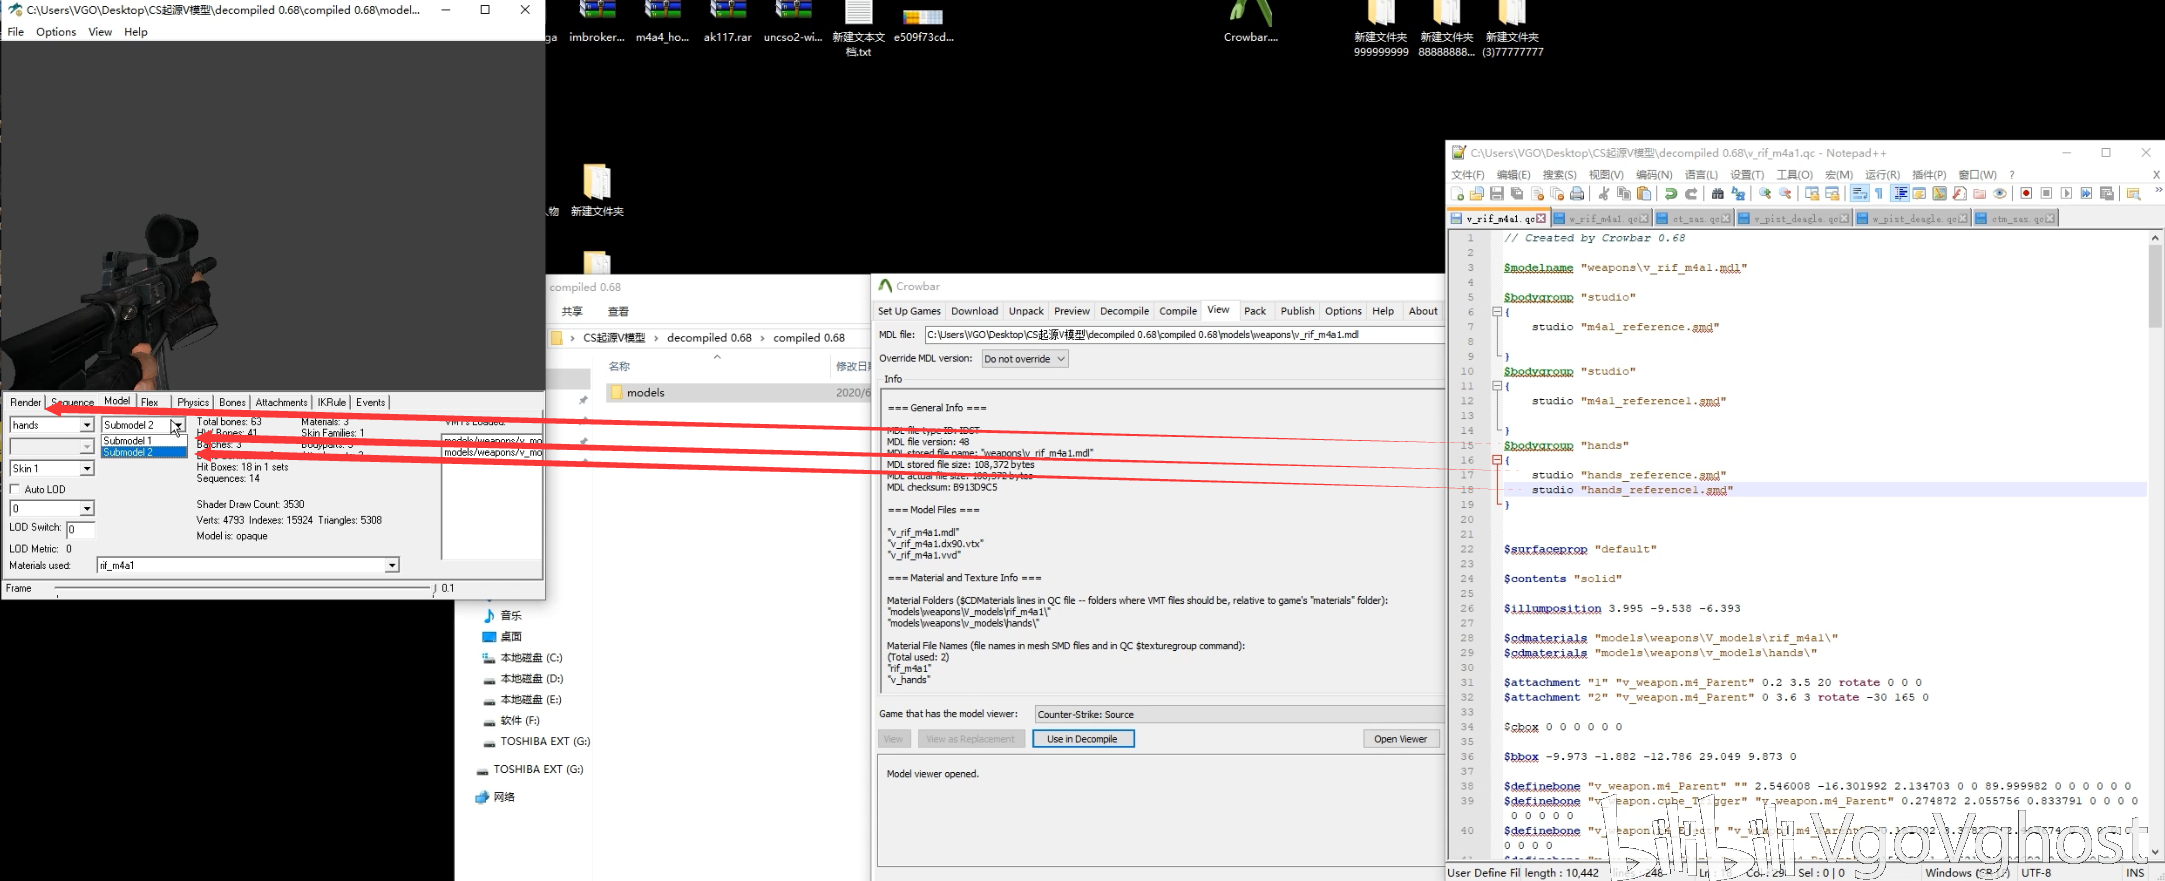Select TOSHIBA EXT (G:) under network entry

coord(529,770)
